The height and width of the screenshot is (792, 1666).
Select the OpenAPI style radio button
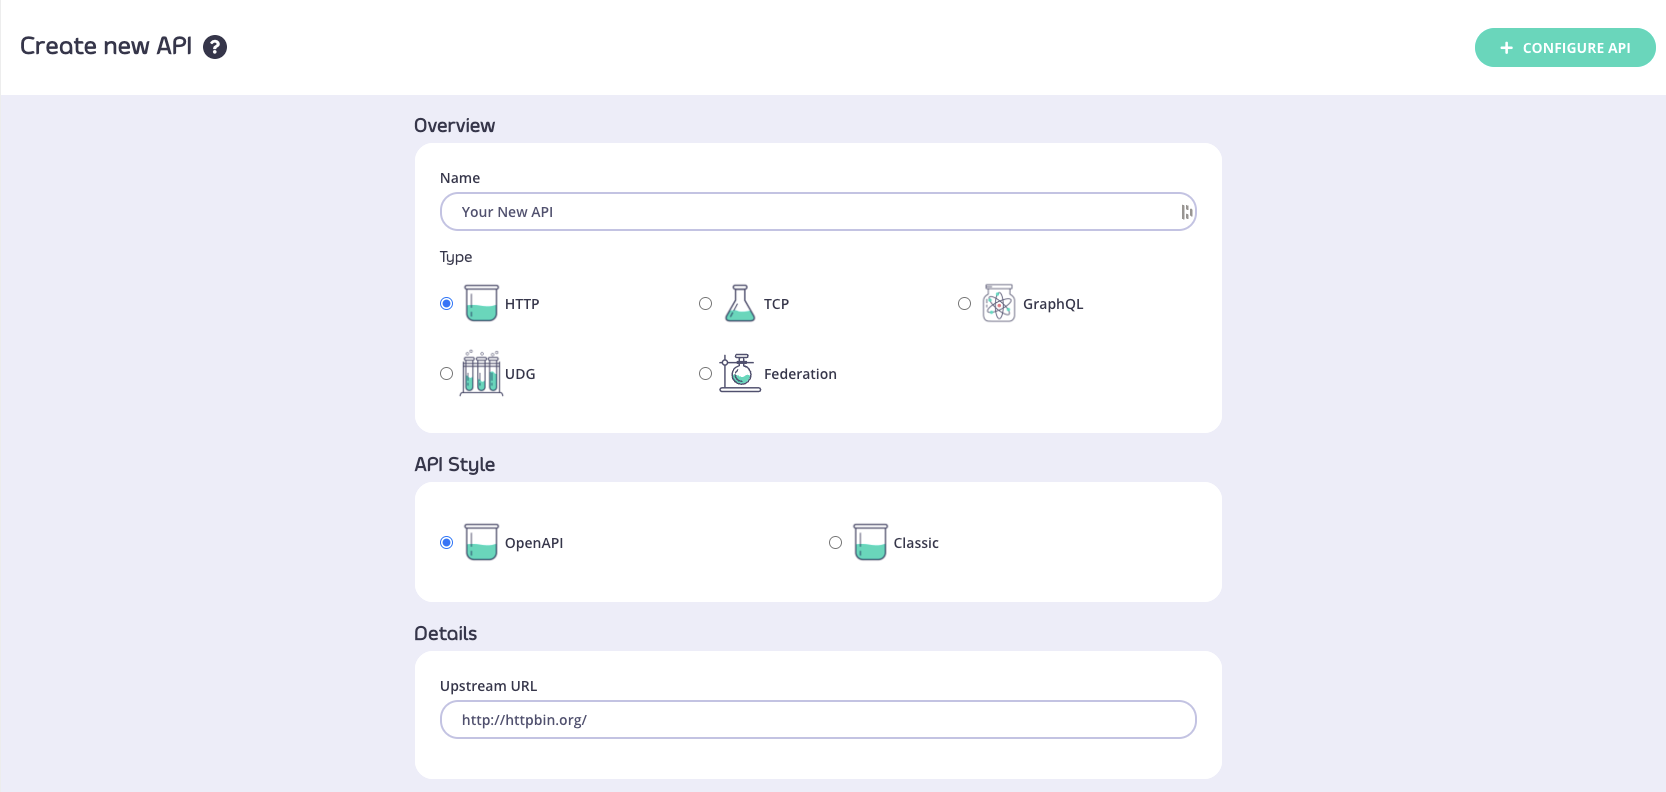click(x=447, y=543)
